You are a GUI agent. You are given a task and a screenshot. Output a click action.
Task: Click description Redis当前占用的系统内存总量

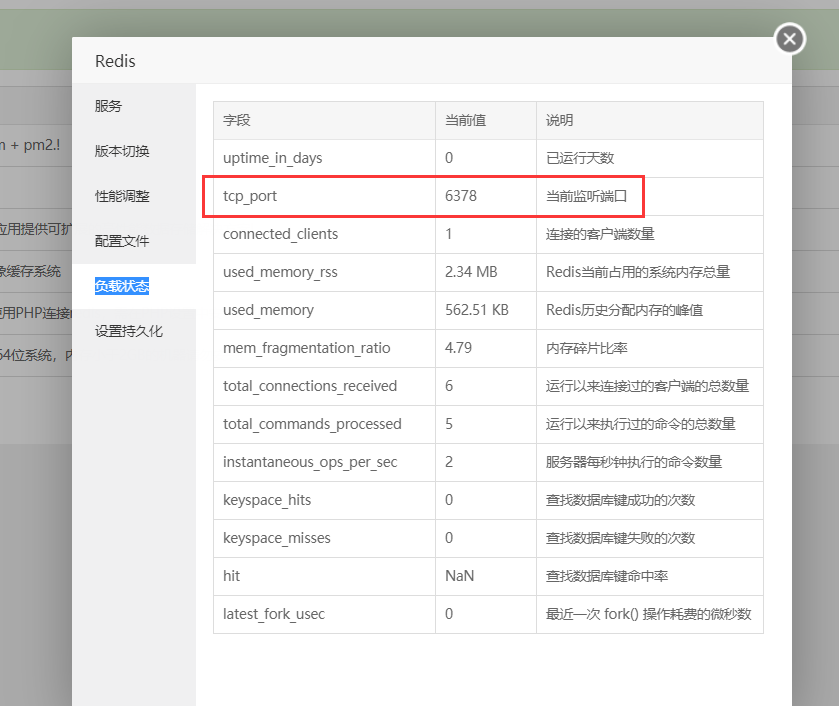(x=638, y=272)
